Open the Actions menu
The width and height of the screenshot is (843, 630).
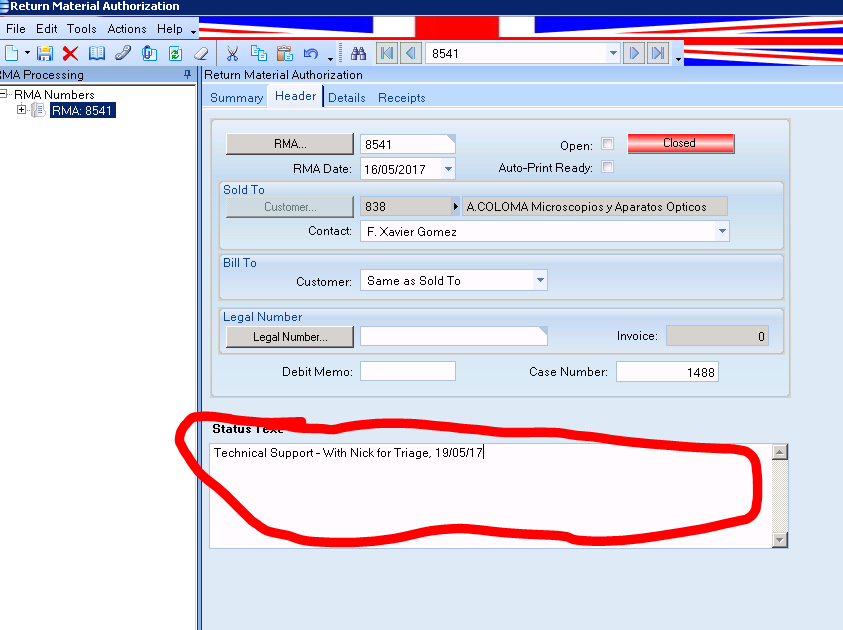tap(127, 28)
